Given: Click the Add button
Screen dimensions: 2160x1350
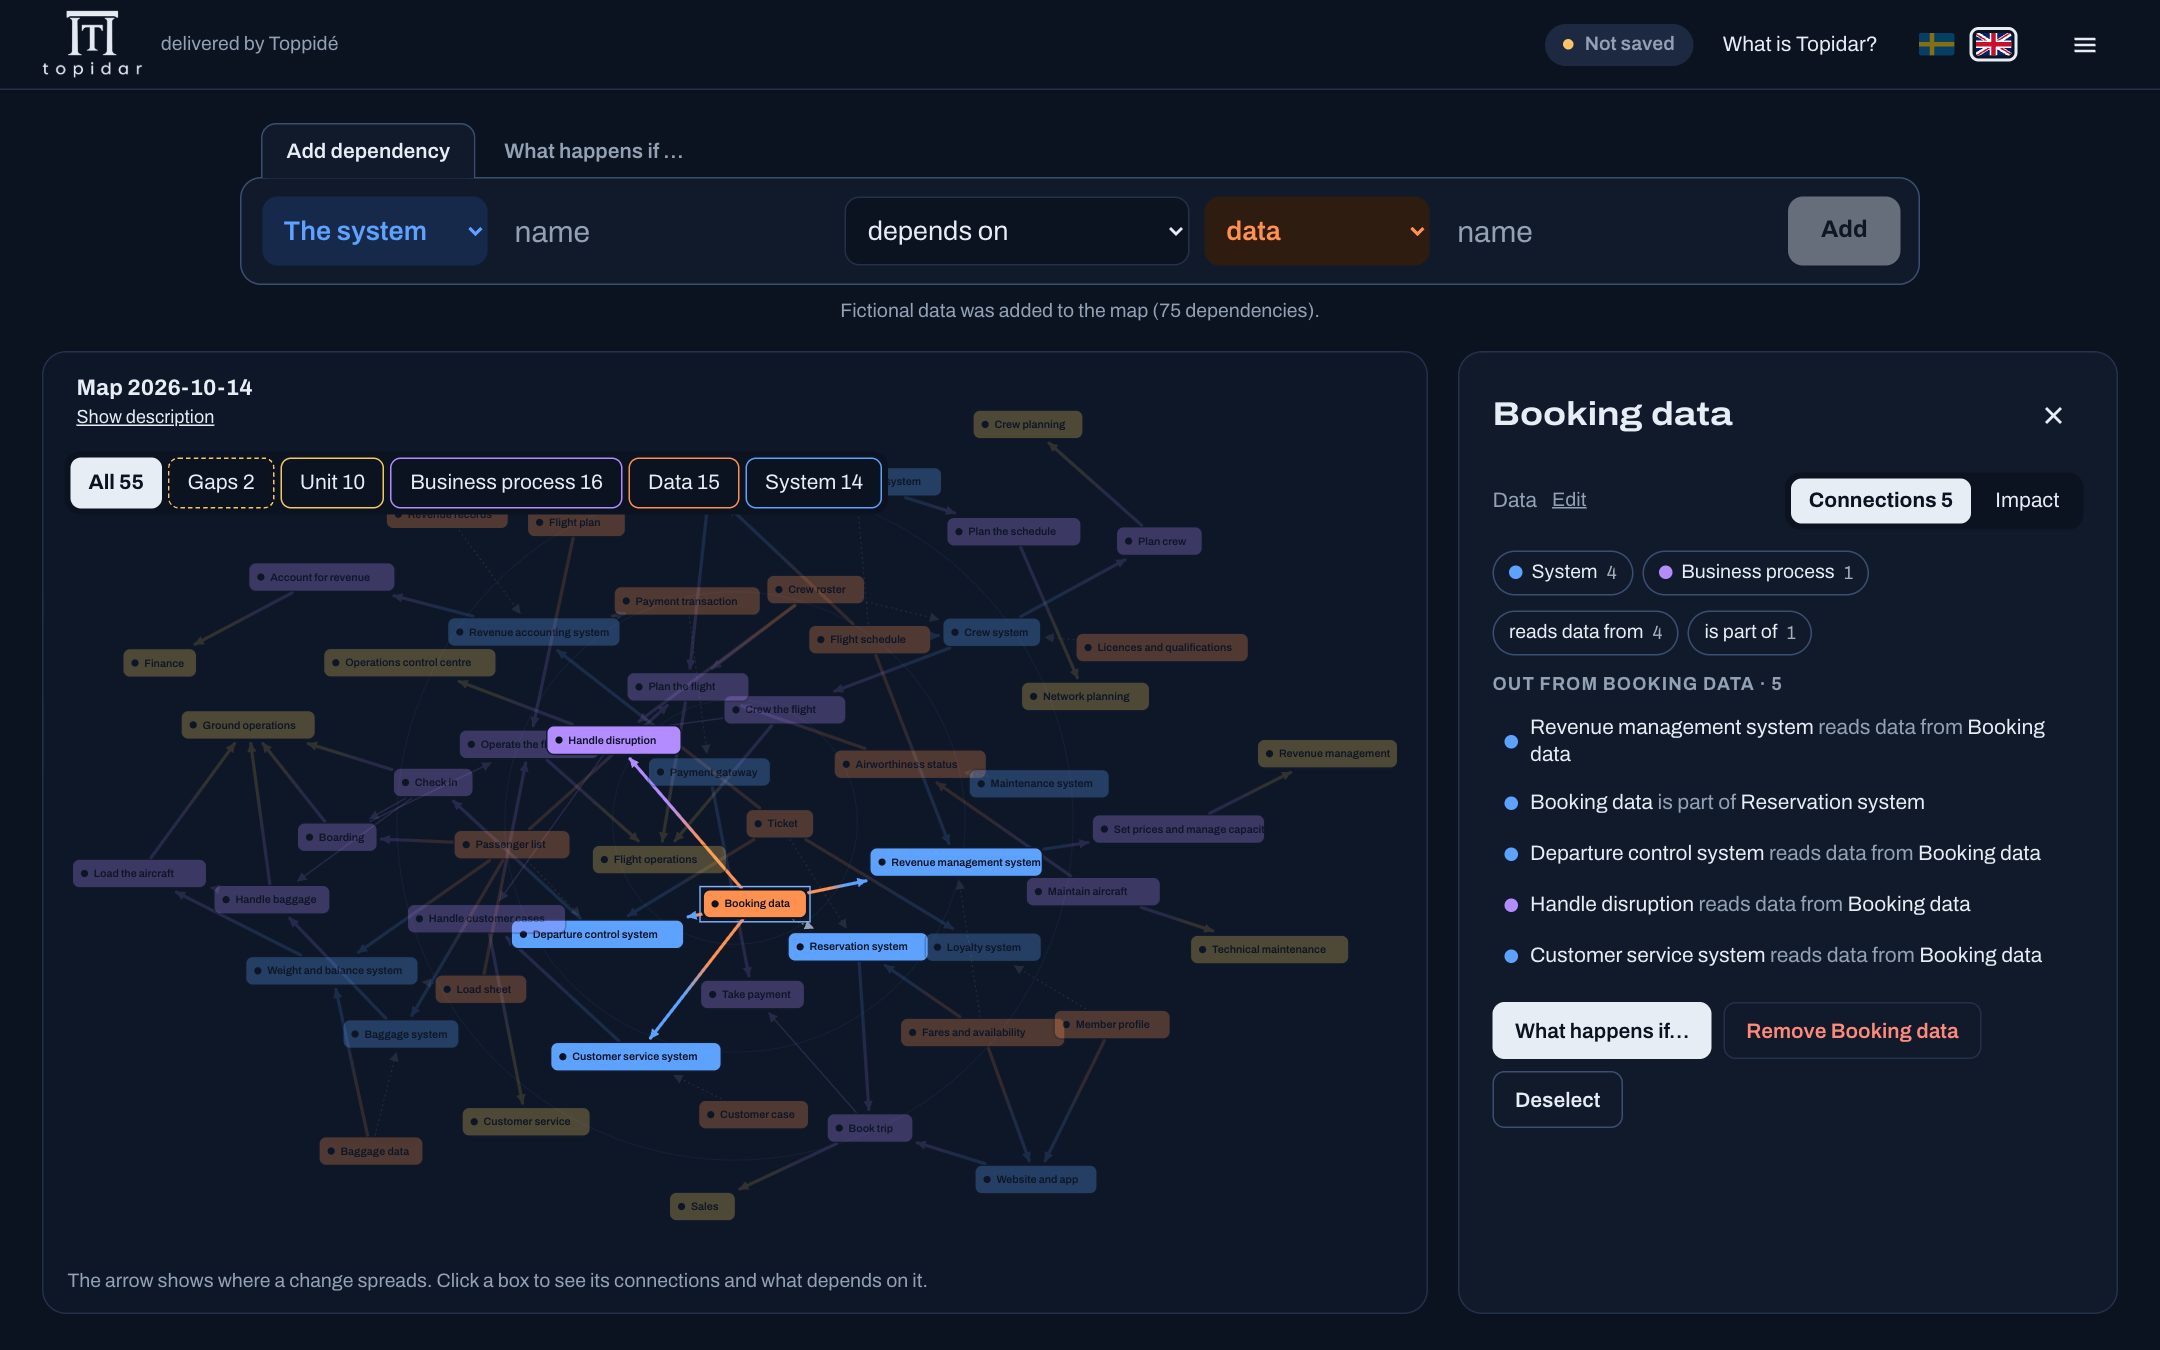Looking at the screenshot, I should coord(1843,230).
